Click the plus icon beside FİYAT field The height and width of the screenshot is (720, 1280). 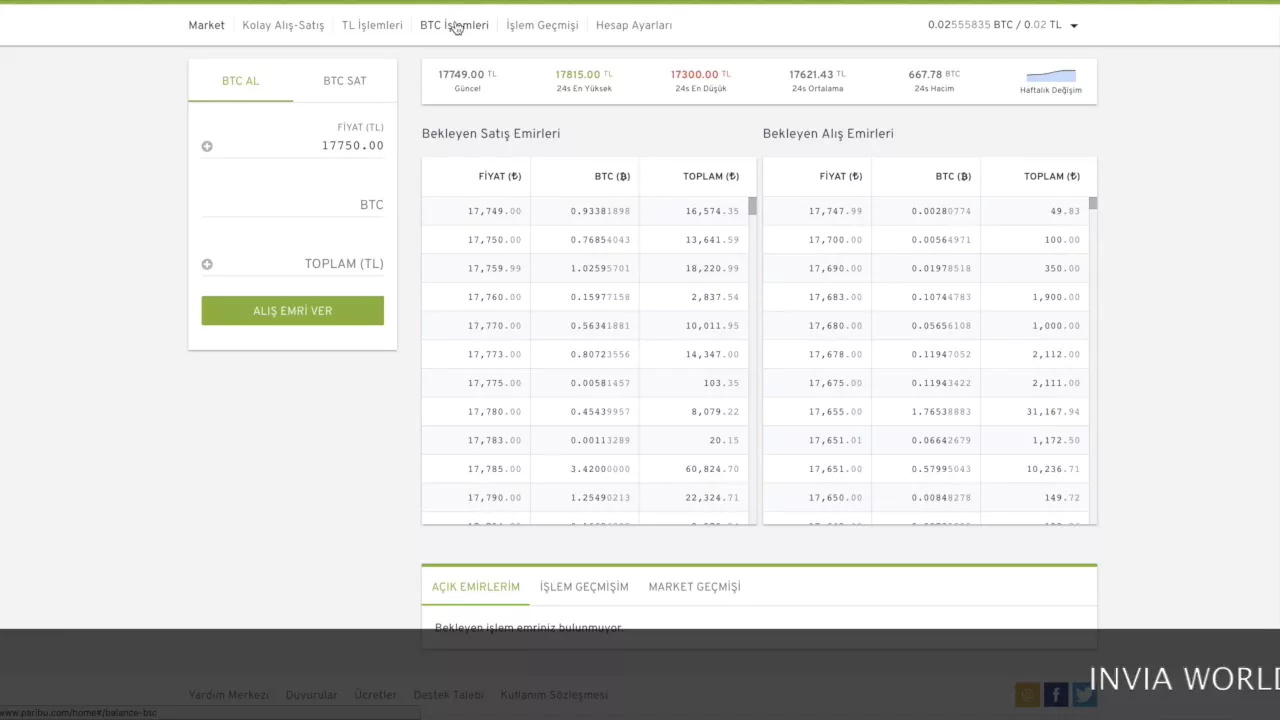click(207, 146)
